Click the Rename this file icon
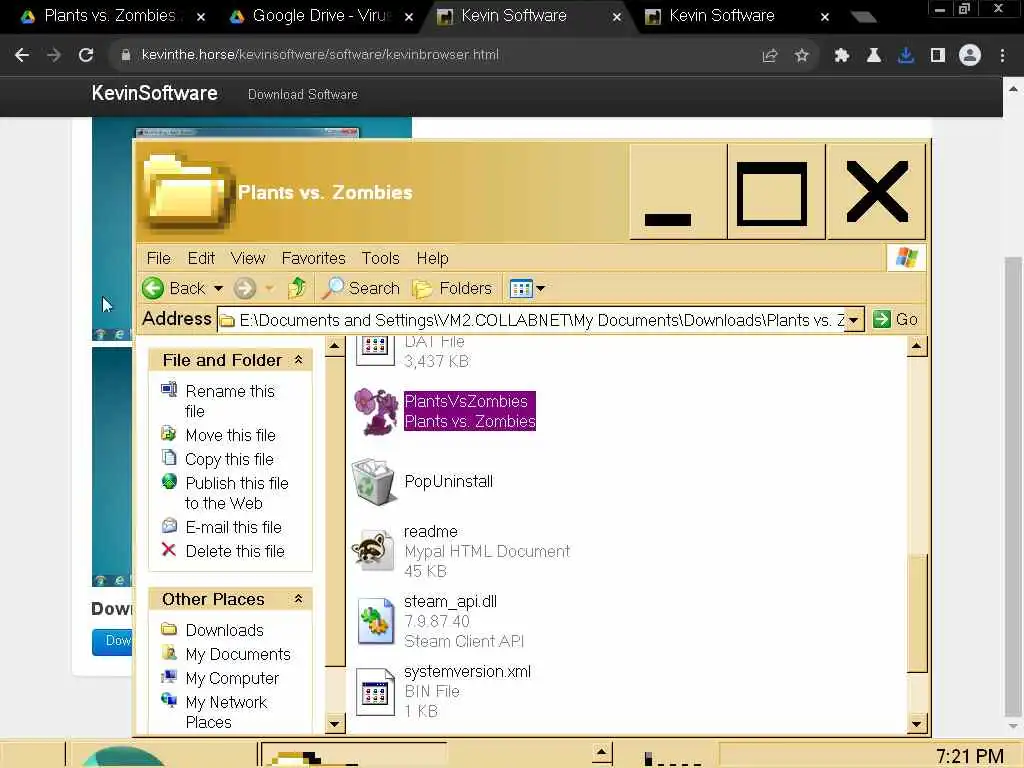The width and height of the screenshot is (1024, 768). [169, 390]
